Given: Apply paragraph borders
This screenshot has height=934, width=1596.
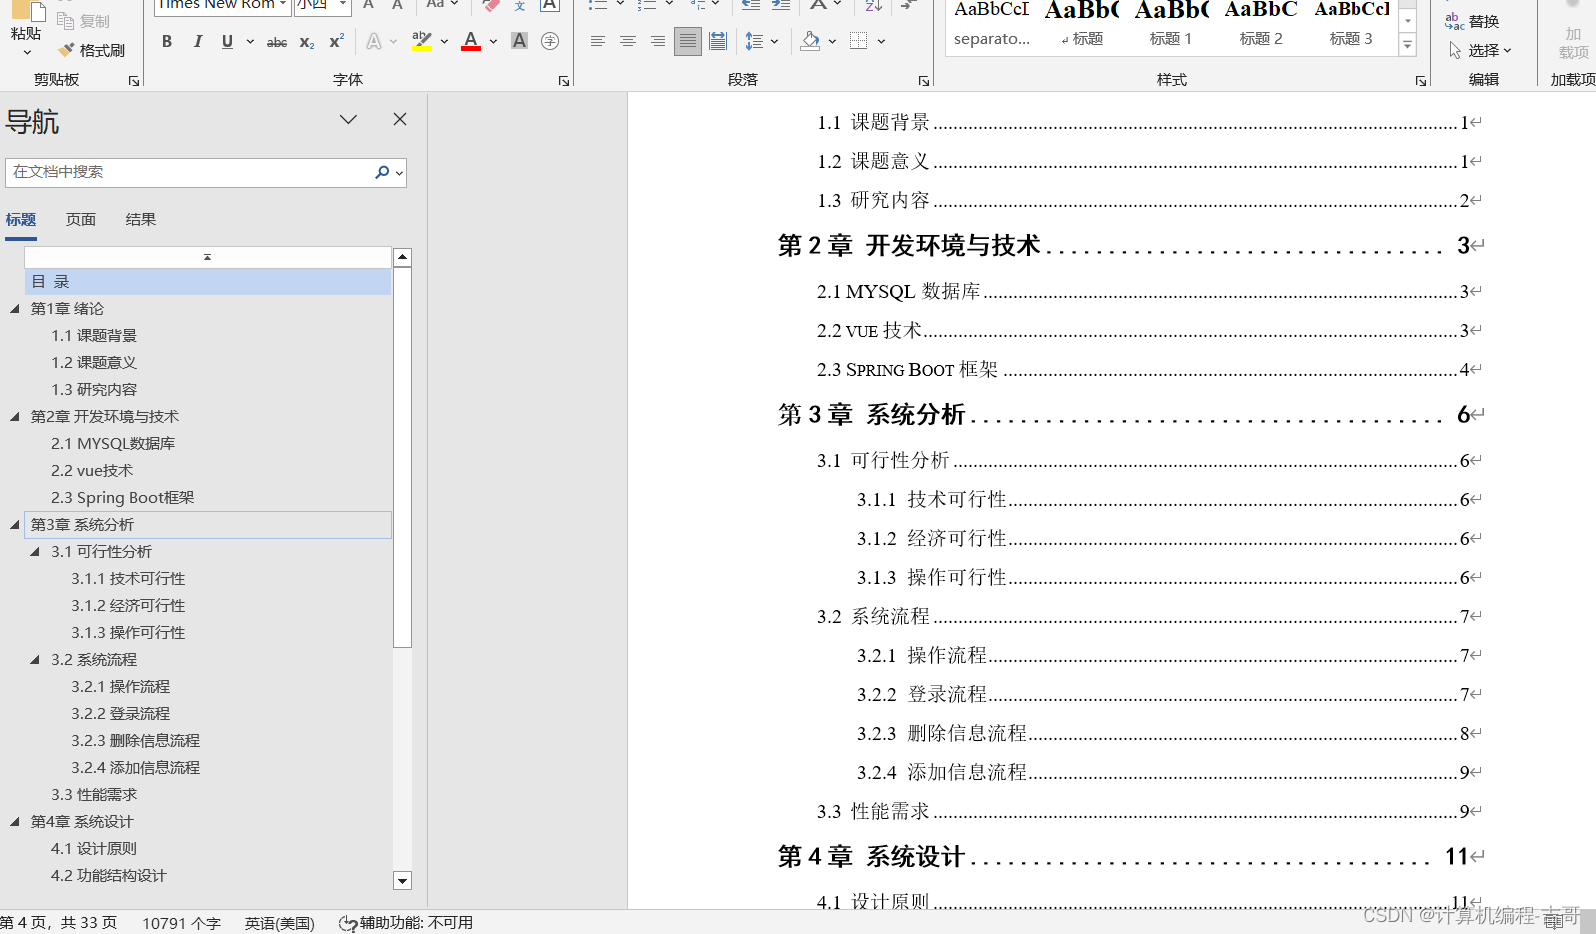Looking at the screenshot, I should pos(858,41).
